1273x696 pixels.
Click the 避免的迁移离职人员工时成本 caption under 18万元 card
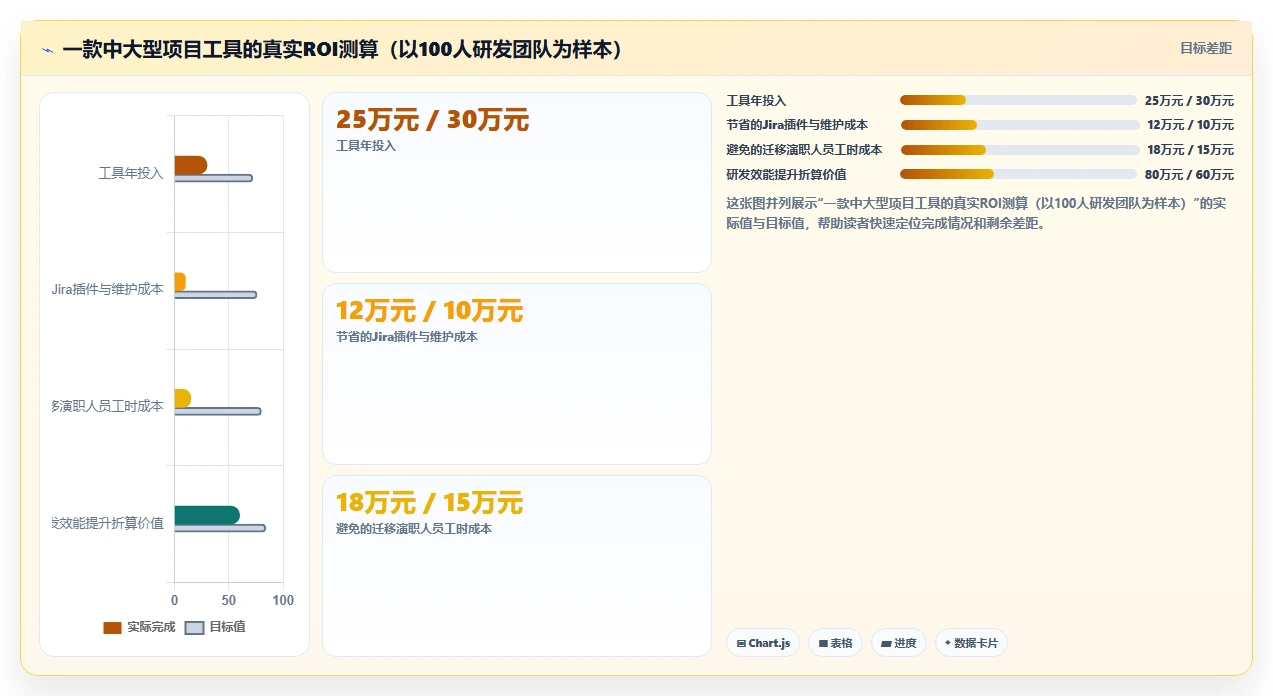click(x=414, y=529)
